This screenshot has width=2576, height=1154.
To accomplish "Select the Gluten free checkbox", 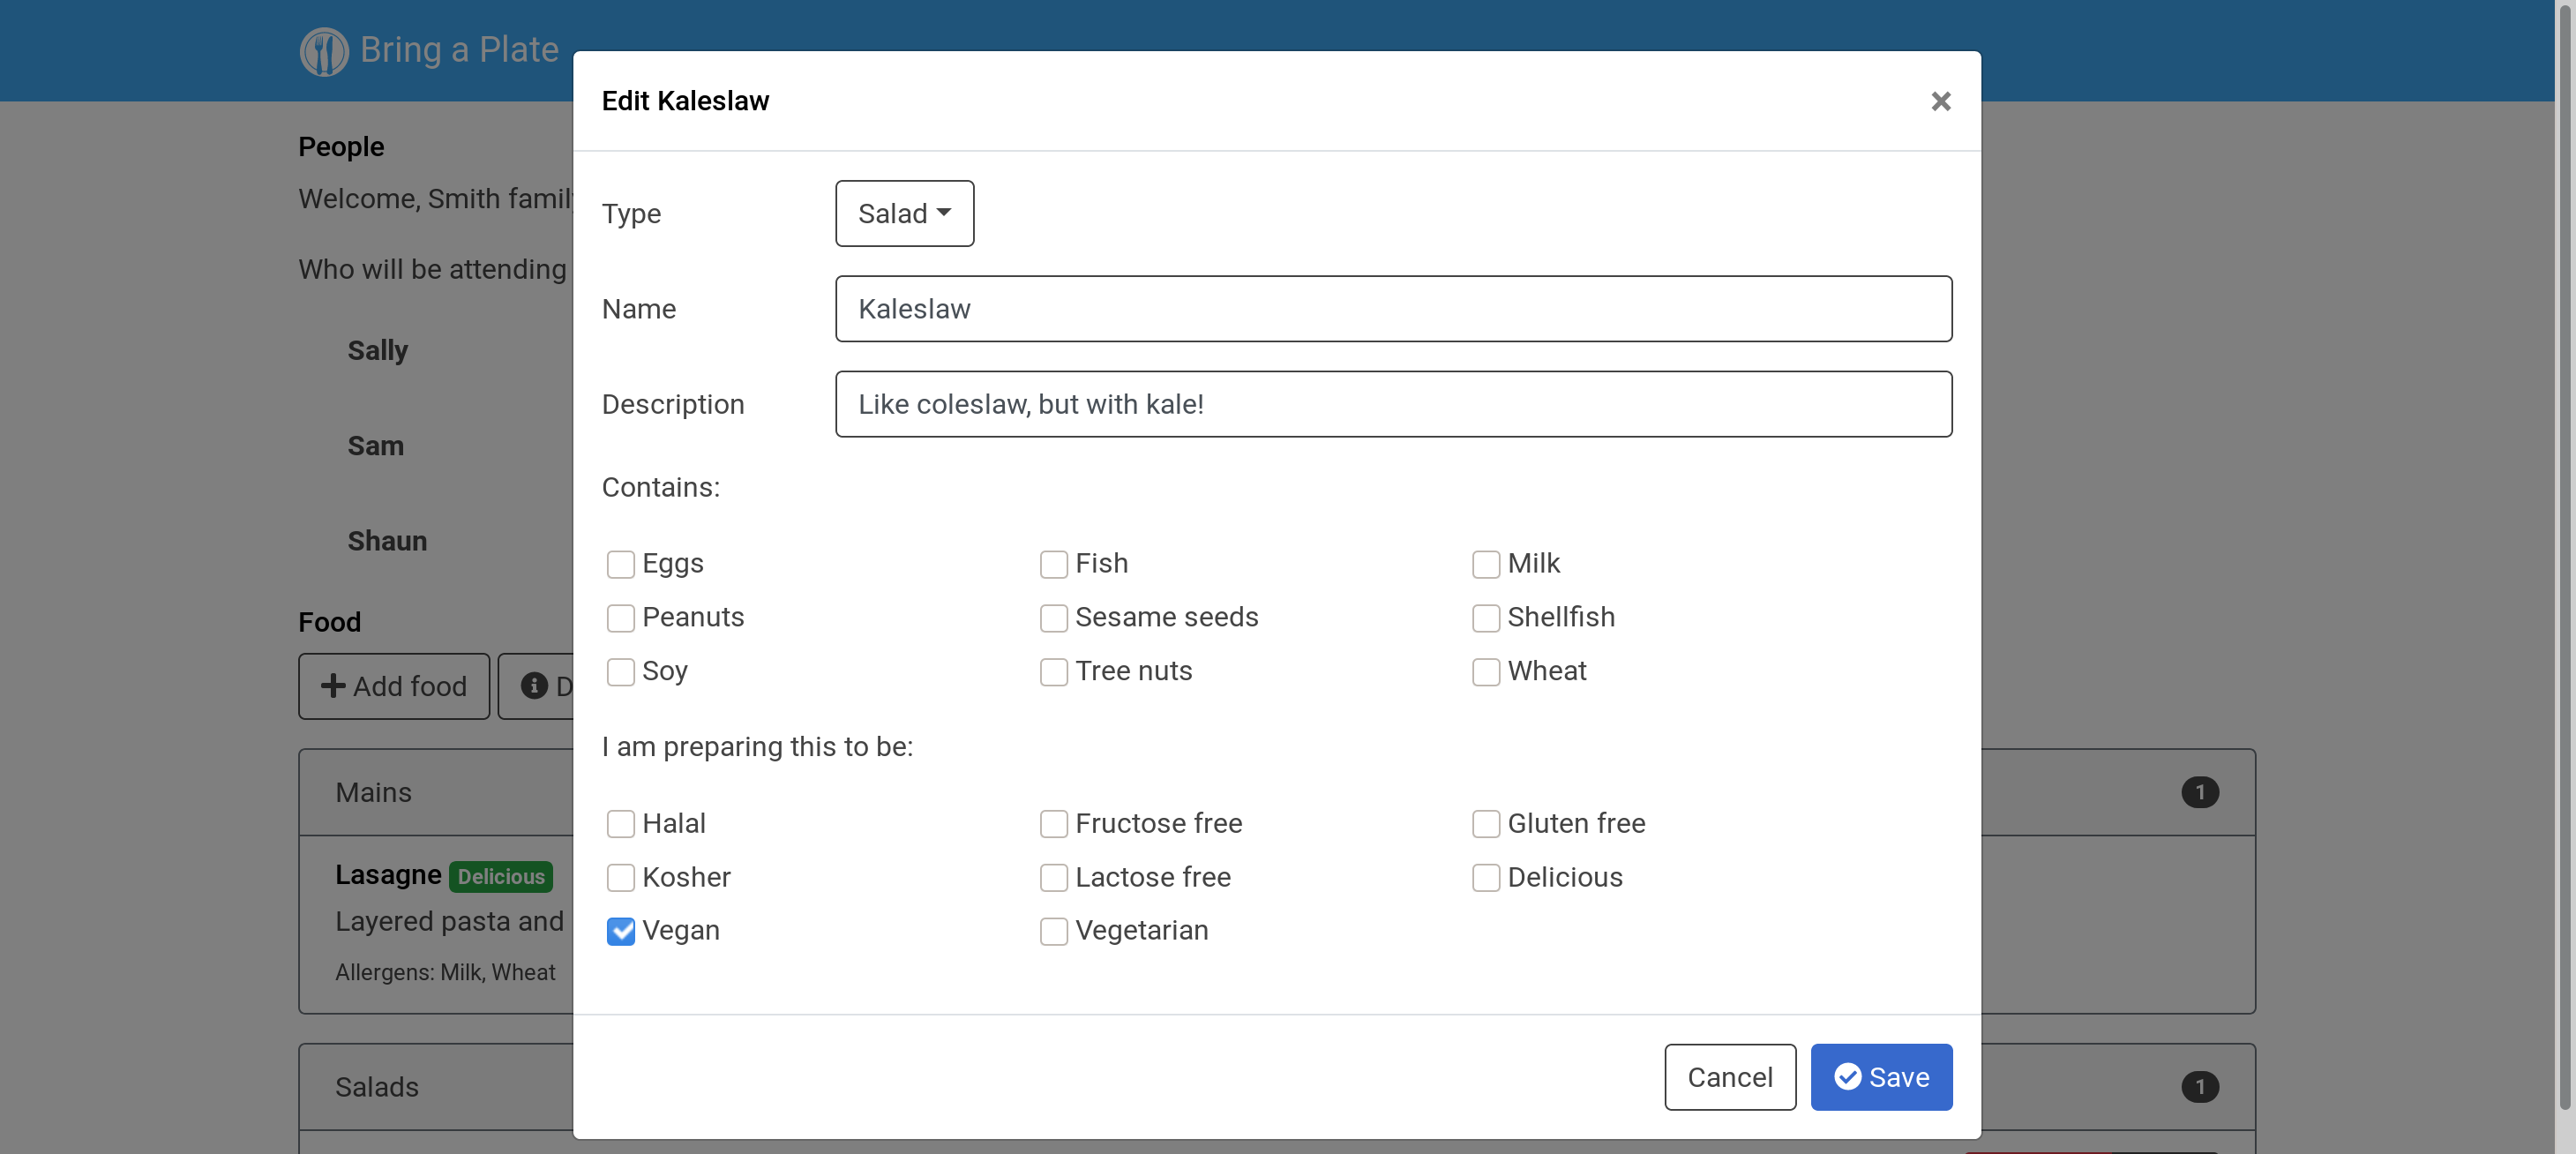I will click(x=1485, y=824).
